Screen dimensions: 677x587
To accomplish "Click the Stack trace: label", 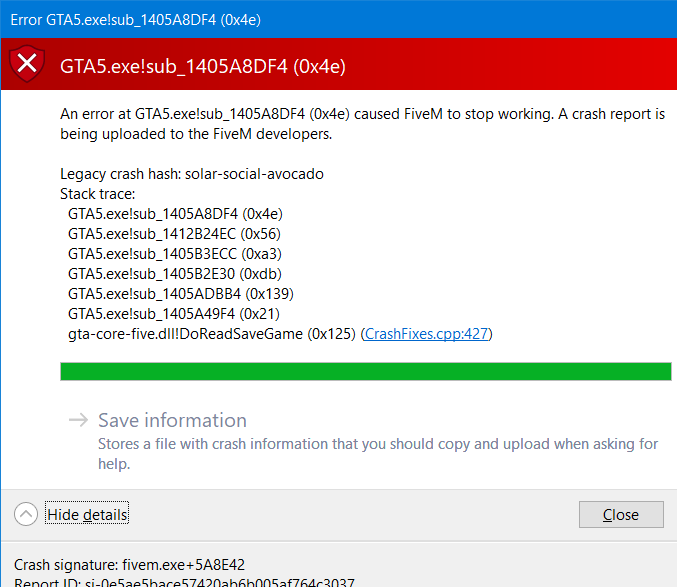I will click(x=98, y=194).
